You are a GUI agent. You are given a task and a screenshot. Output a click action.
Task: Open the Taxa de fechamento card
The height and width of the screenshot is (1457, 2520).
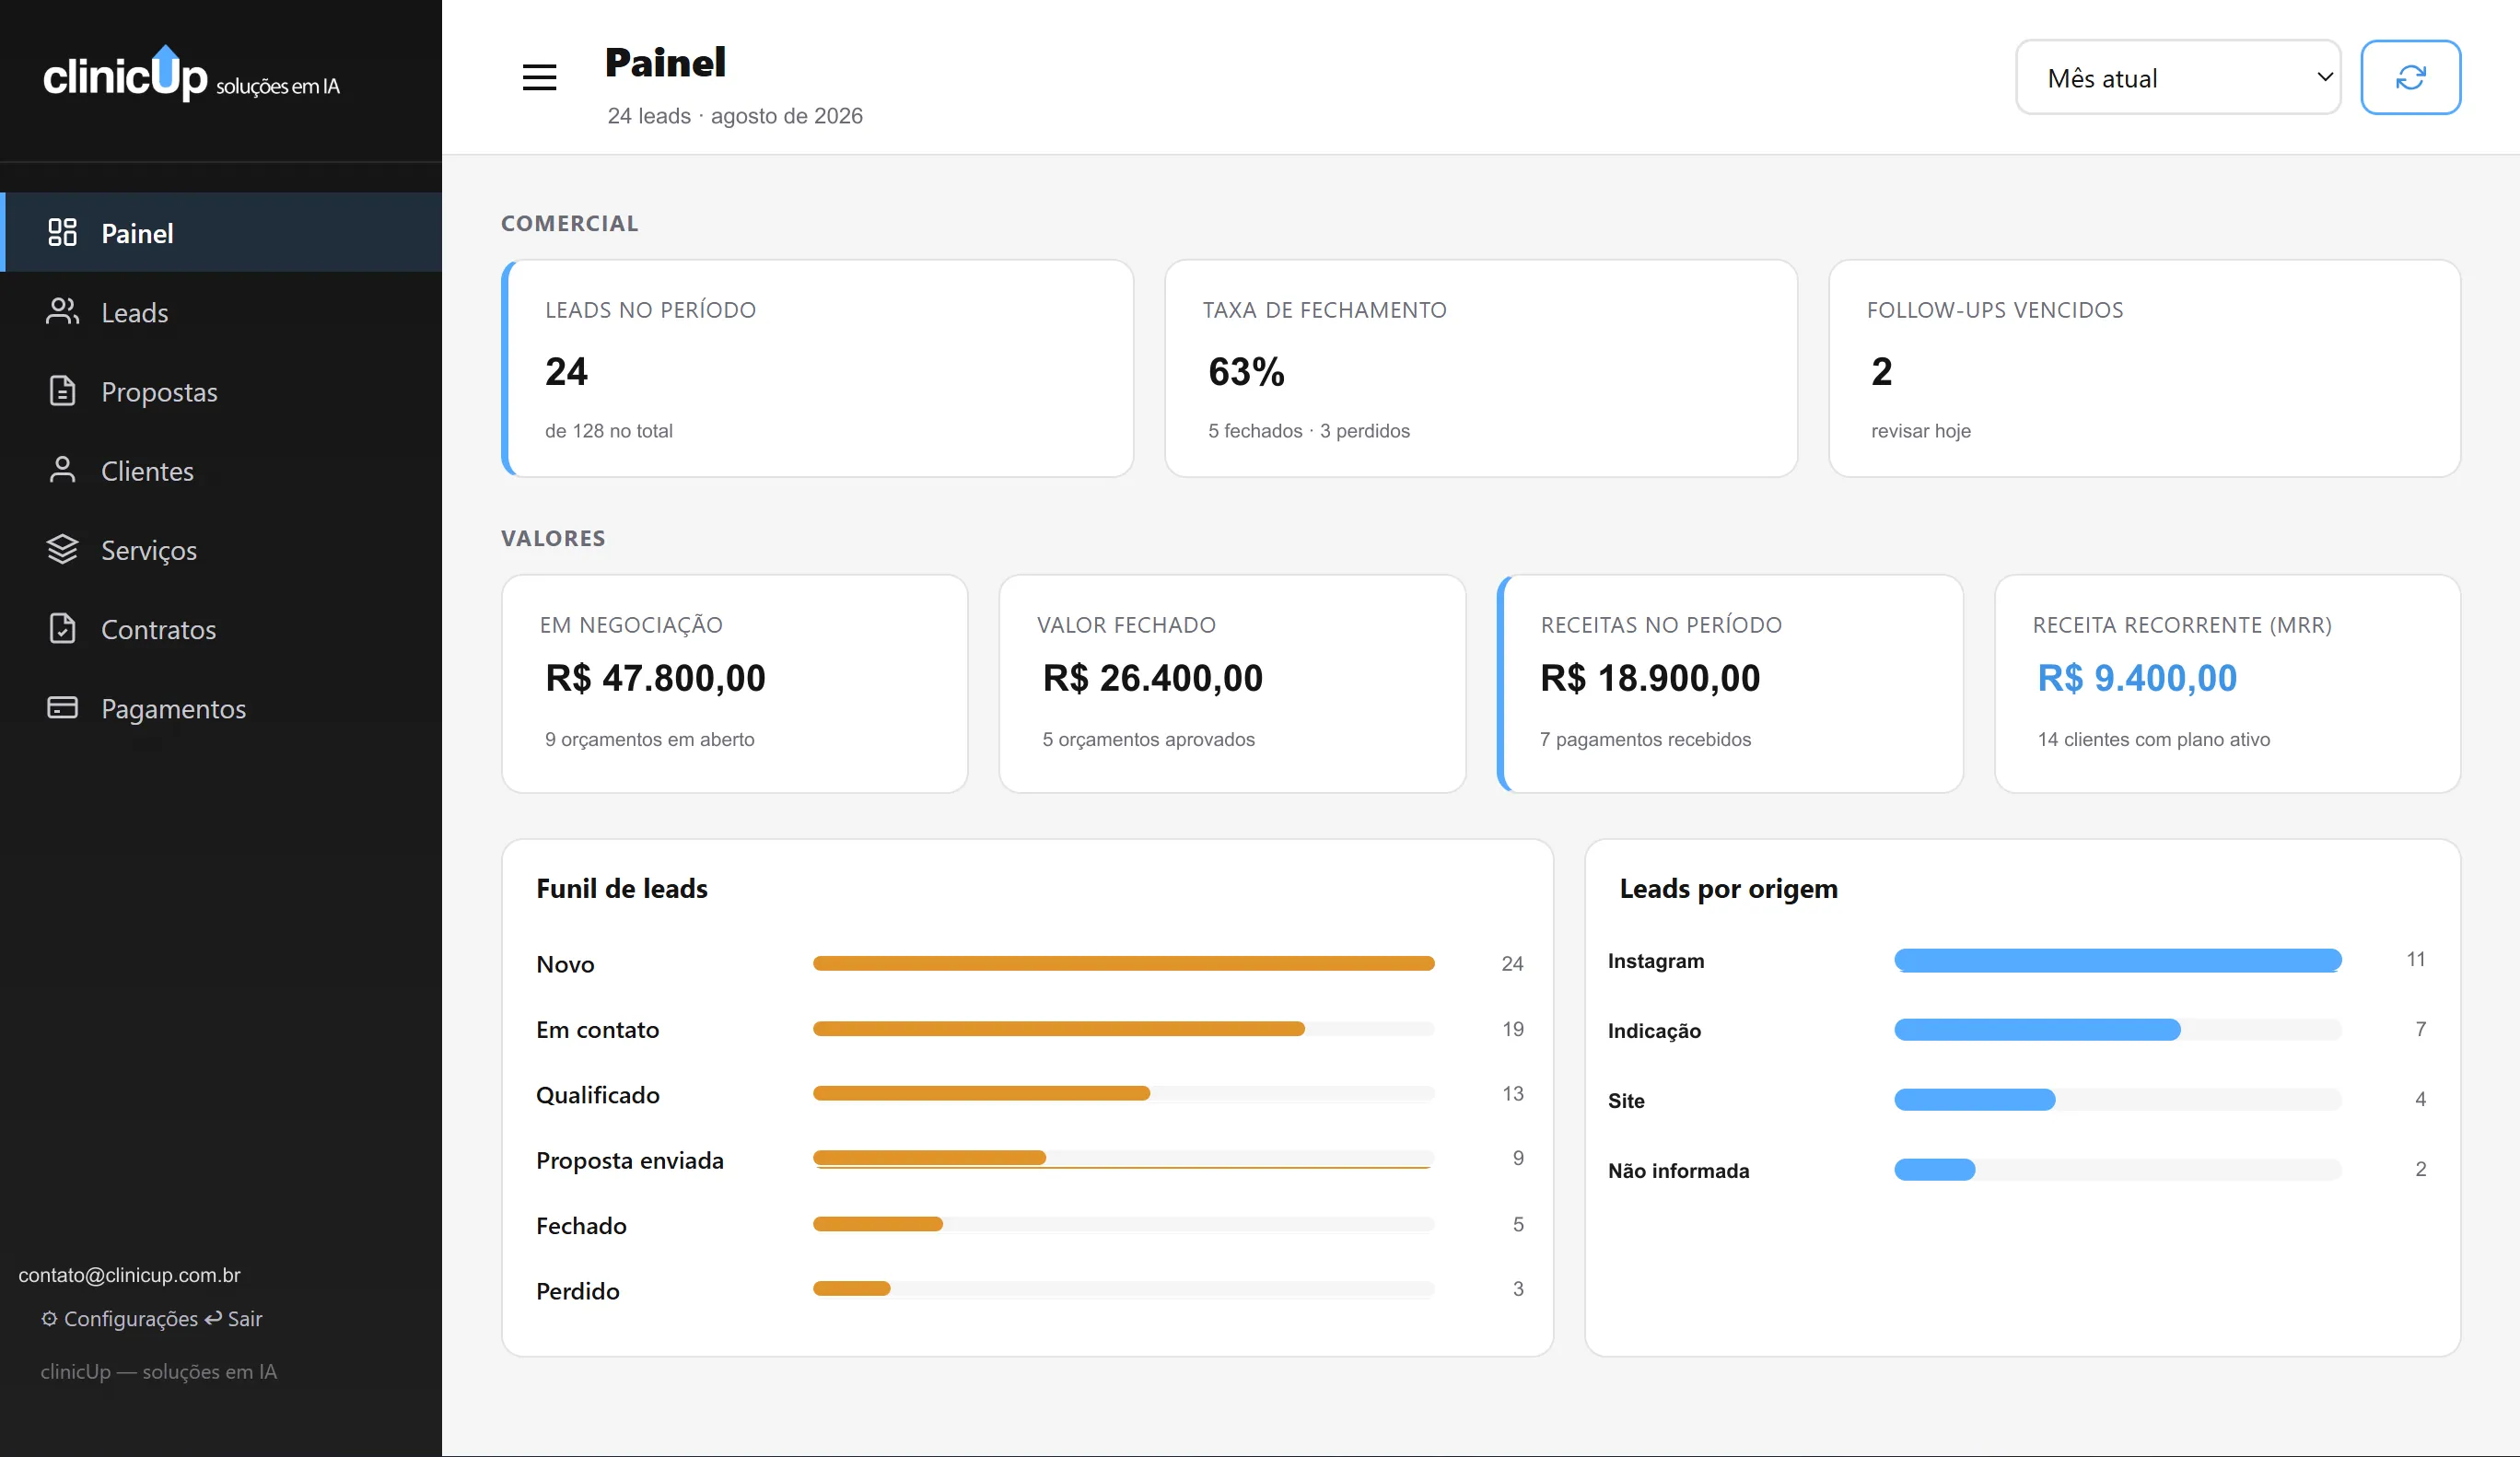[1481, 368]
